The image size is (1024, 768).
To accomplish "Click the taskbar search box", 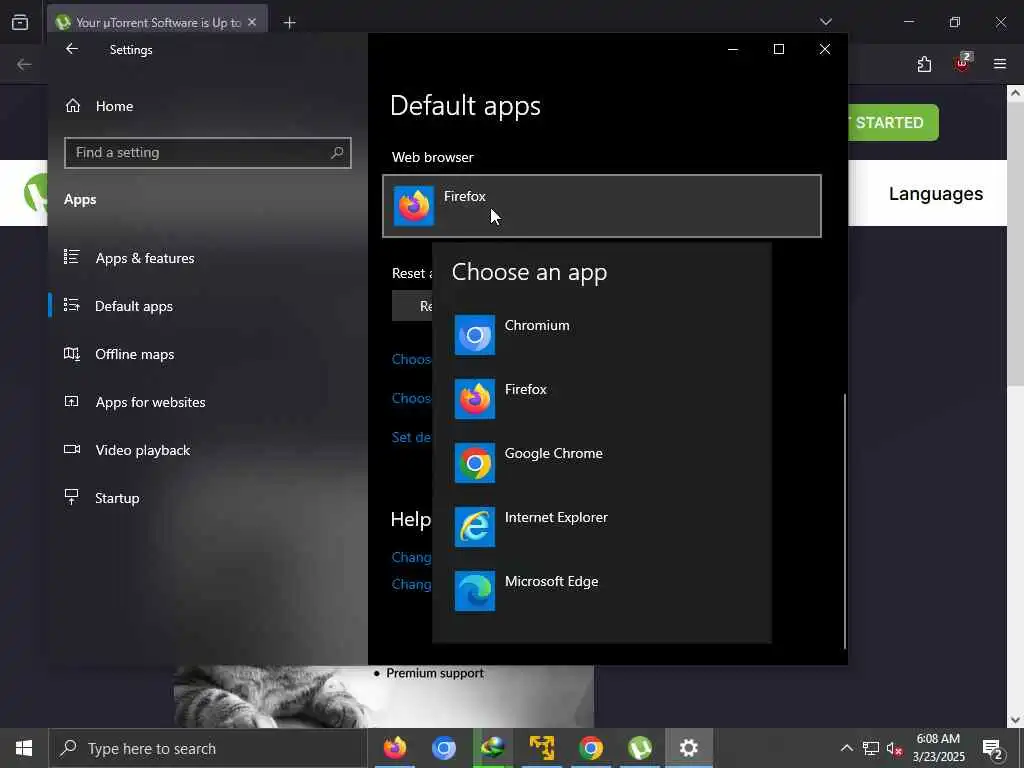I will coord(208,748).
